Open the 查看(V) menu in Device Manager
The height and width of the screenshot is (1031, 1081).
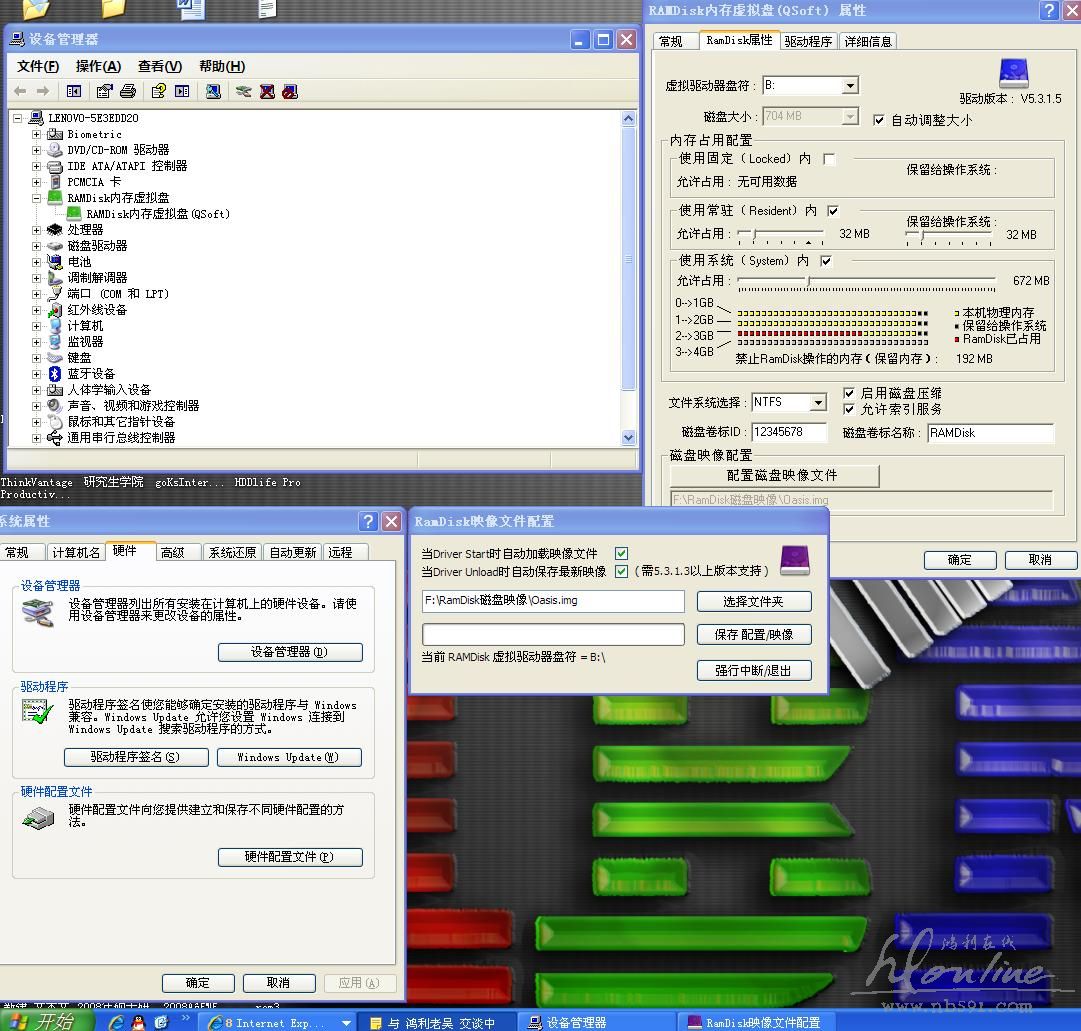159,66
